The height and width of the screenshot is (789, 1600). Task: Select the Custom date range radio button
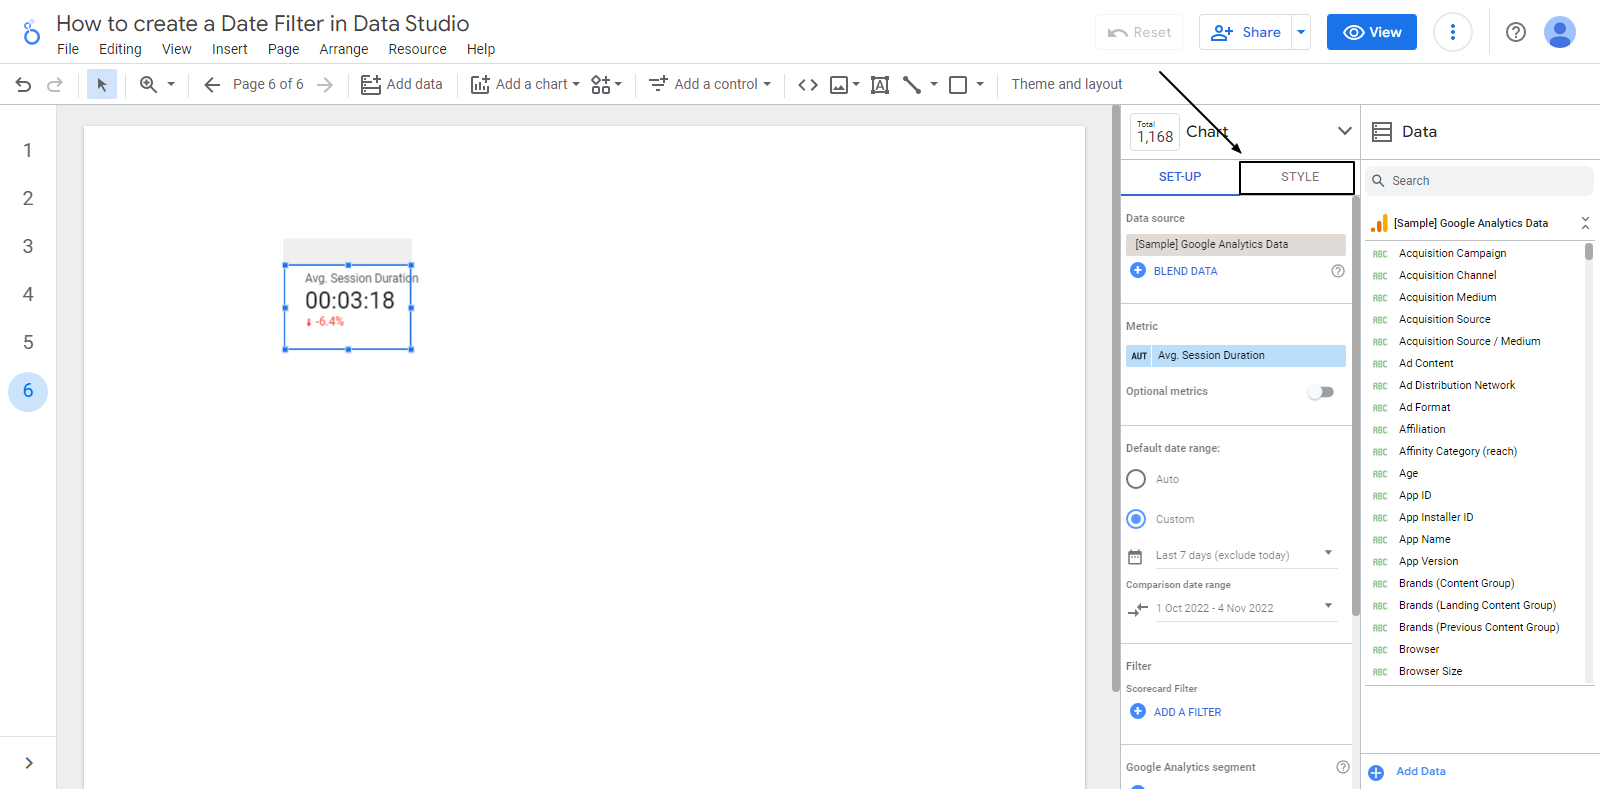[1136, 519]
